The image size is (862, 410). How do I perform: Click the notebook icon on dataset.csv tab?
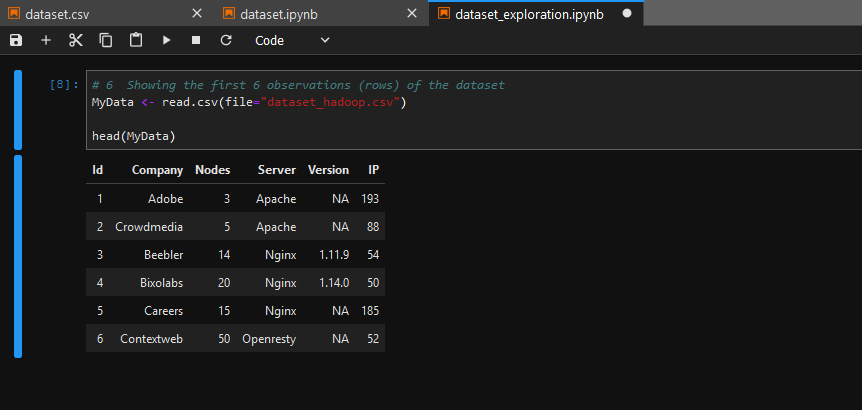14,14
